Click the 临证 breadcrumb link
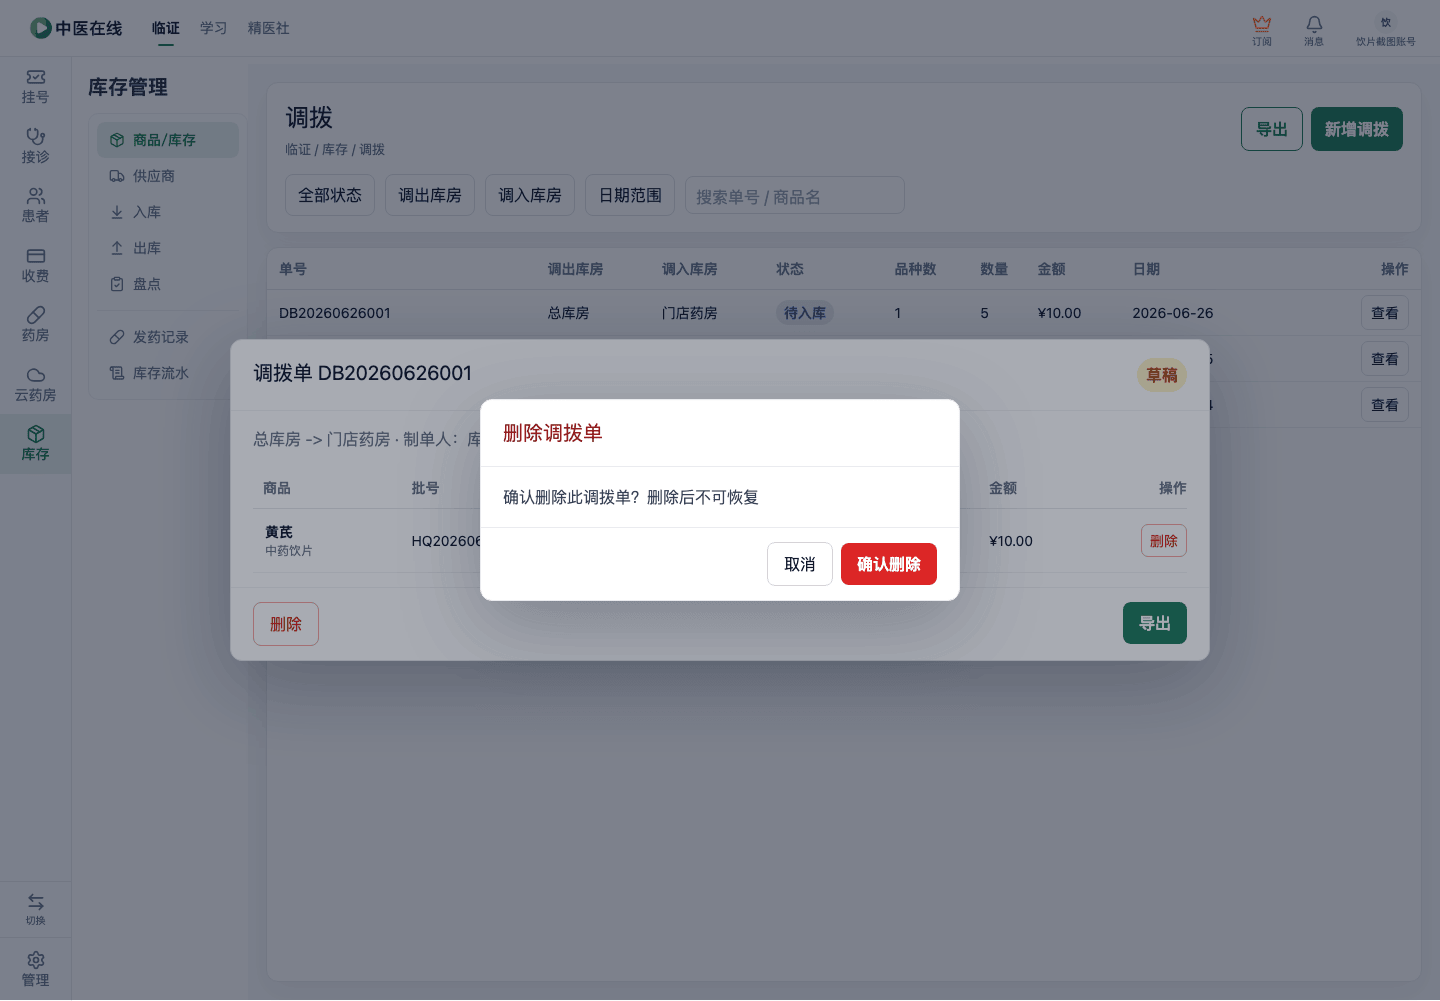Viewport: 1440px width, 1001px height. coord(298,149)
